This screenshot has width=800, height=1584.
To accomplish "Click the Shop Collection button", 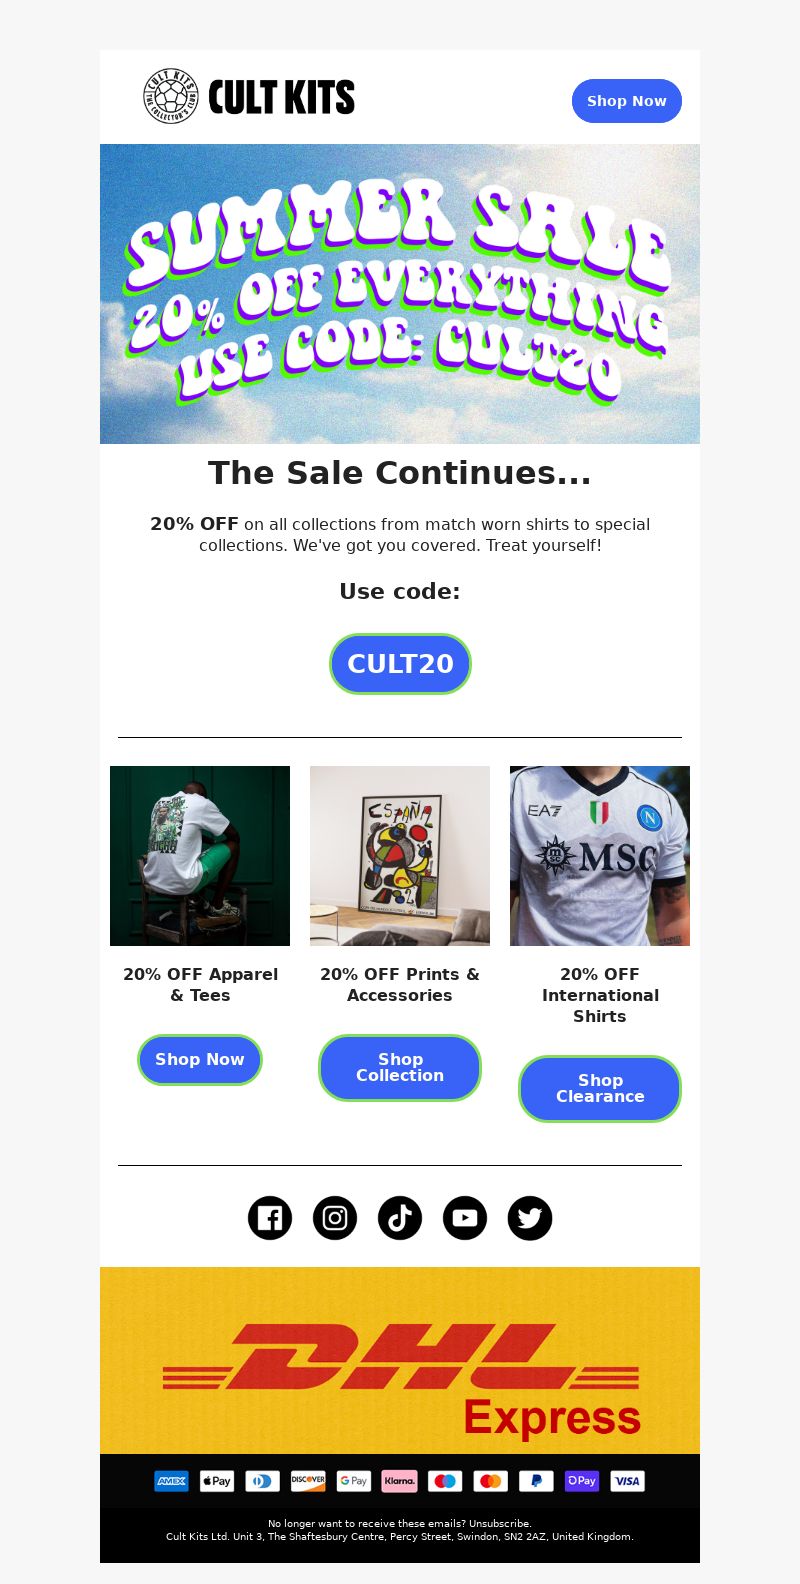I will click(400, 1068).
